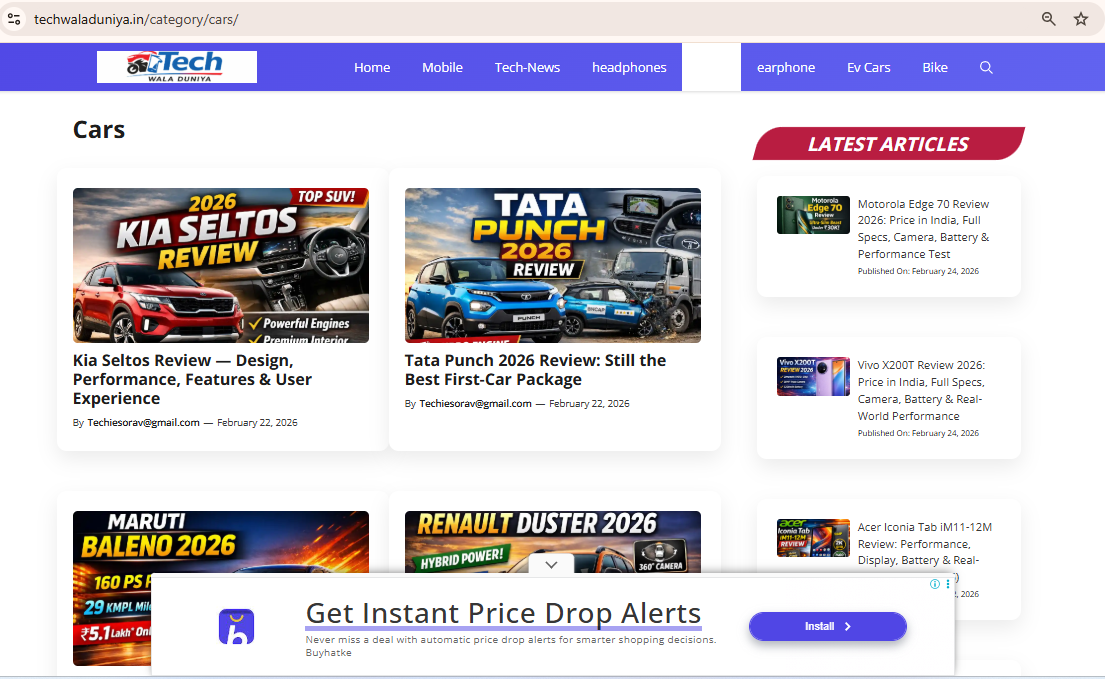The height and width of the screenshot is (679, 1105).
Task: Open the Mobile menu item
Action: 442,68
